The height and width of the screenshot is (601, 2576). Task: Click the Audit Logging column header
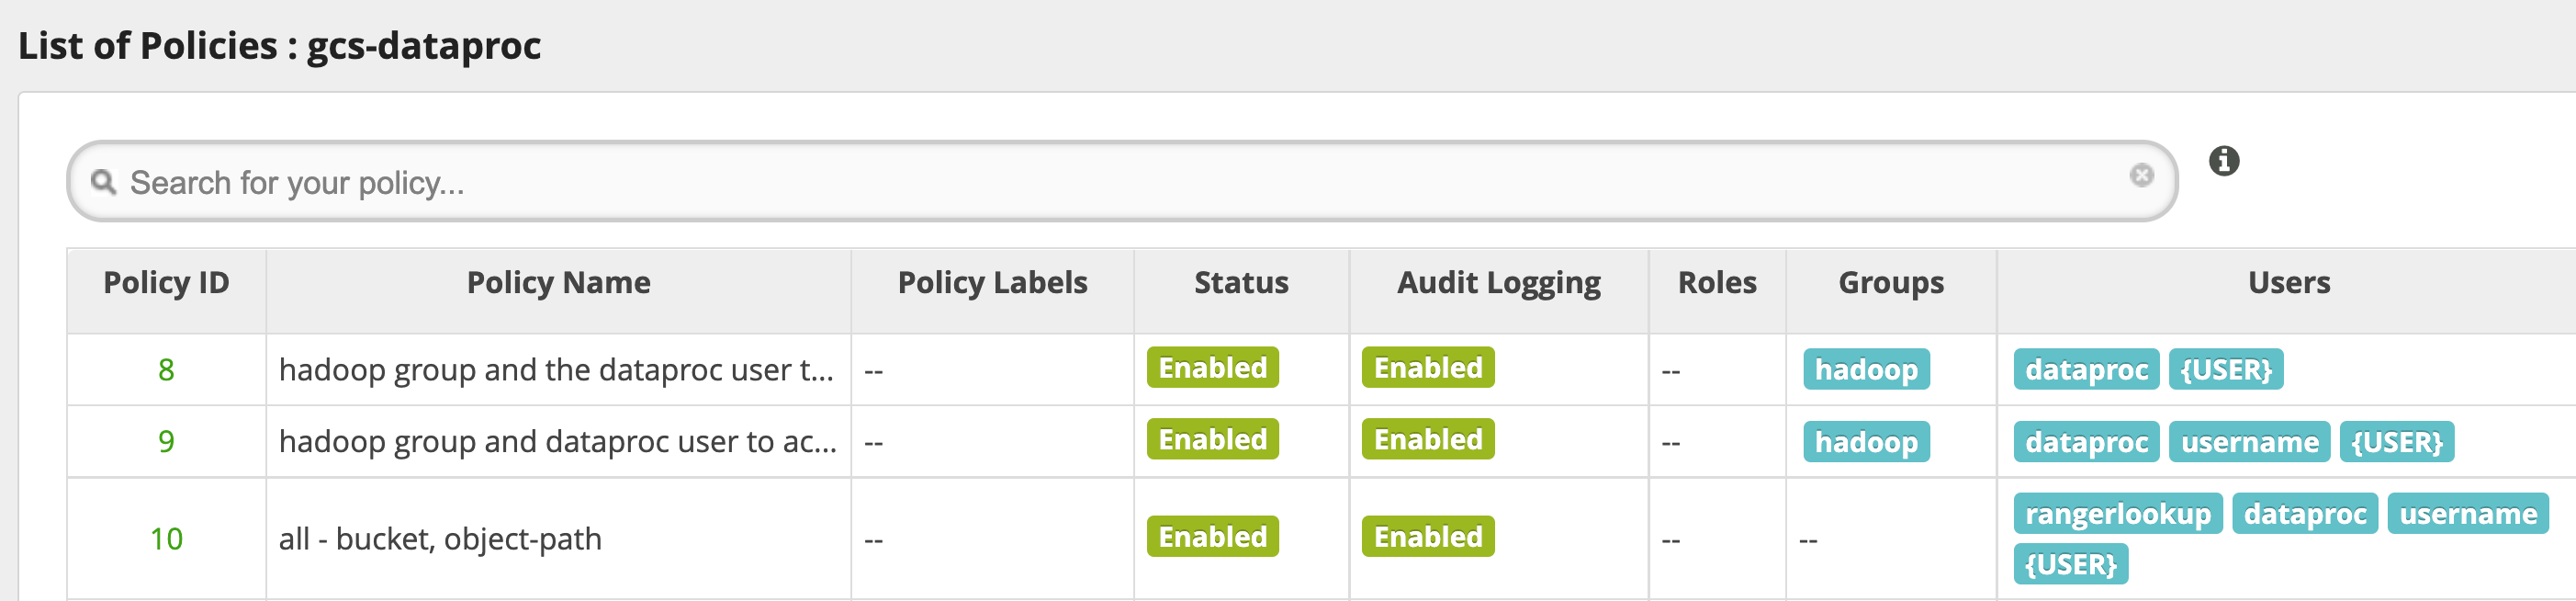pos(1498,283)
